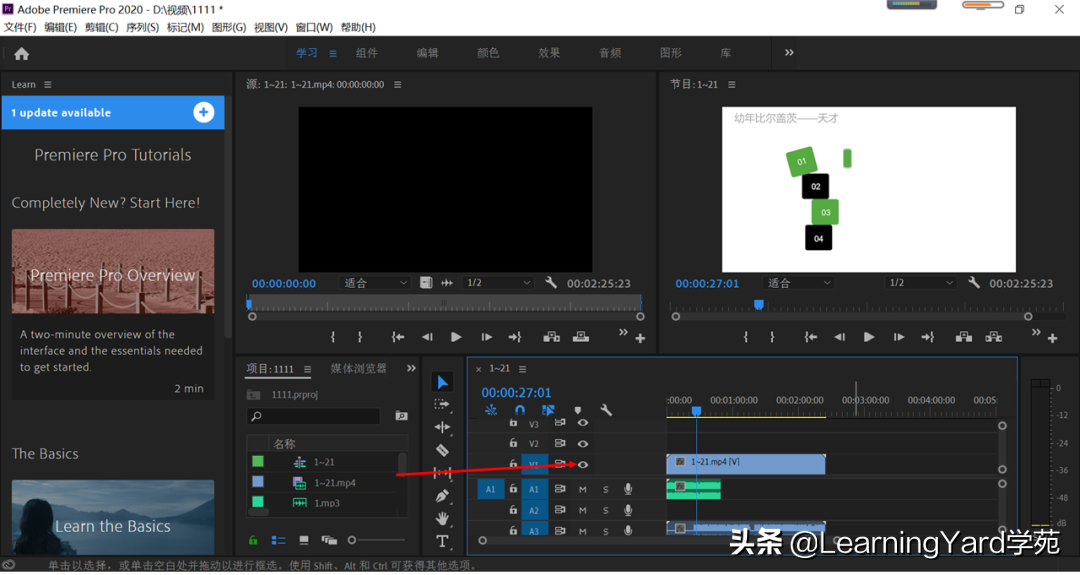
Task: Click Extract button in Program monitor
Action: click(x=993, y=337)
